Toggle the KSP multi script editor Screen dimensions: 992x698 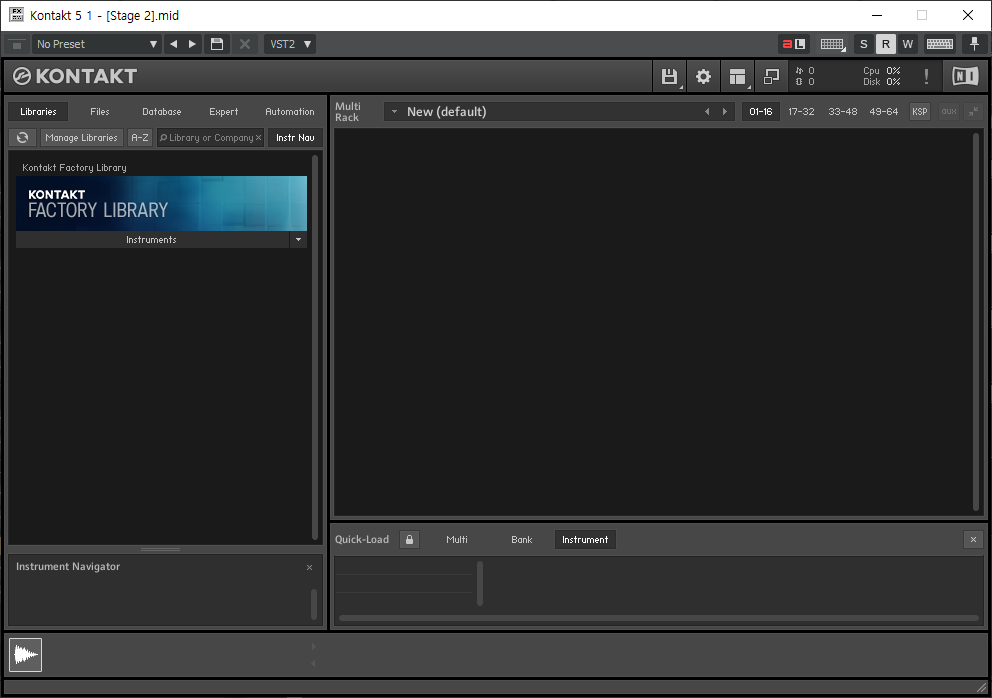pyautogui.click(x=920, y=111)
